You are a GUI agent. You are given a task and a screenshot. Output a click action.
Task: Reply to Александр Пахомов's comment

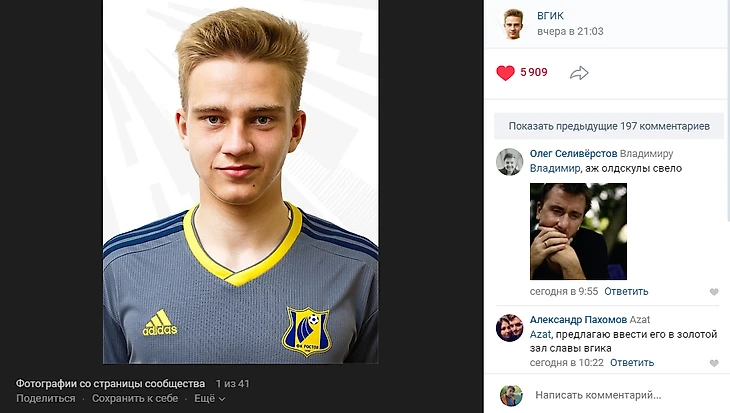(632, 363)
